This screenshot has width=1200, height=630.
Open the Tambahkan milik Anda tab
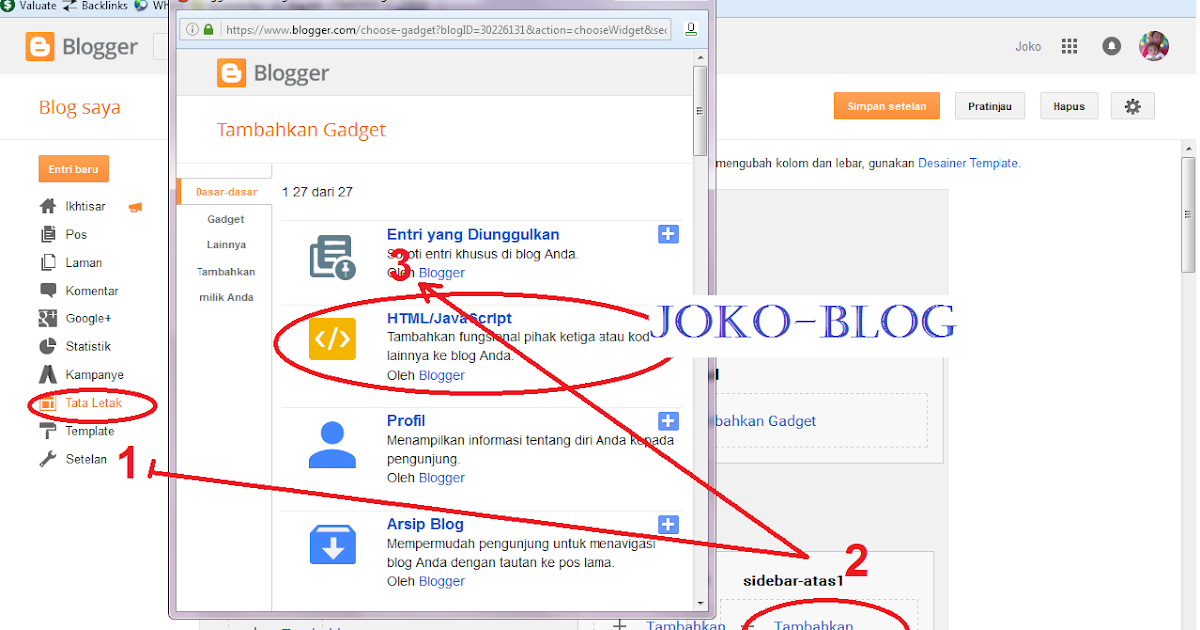click(x=226, y=284)
